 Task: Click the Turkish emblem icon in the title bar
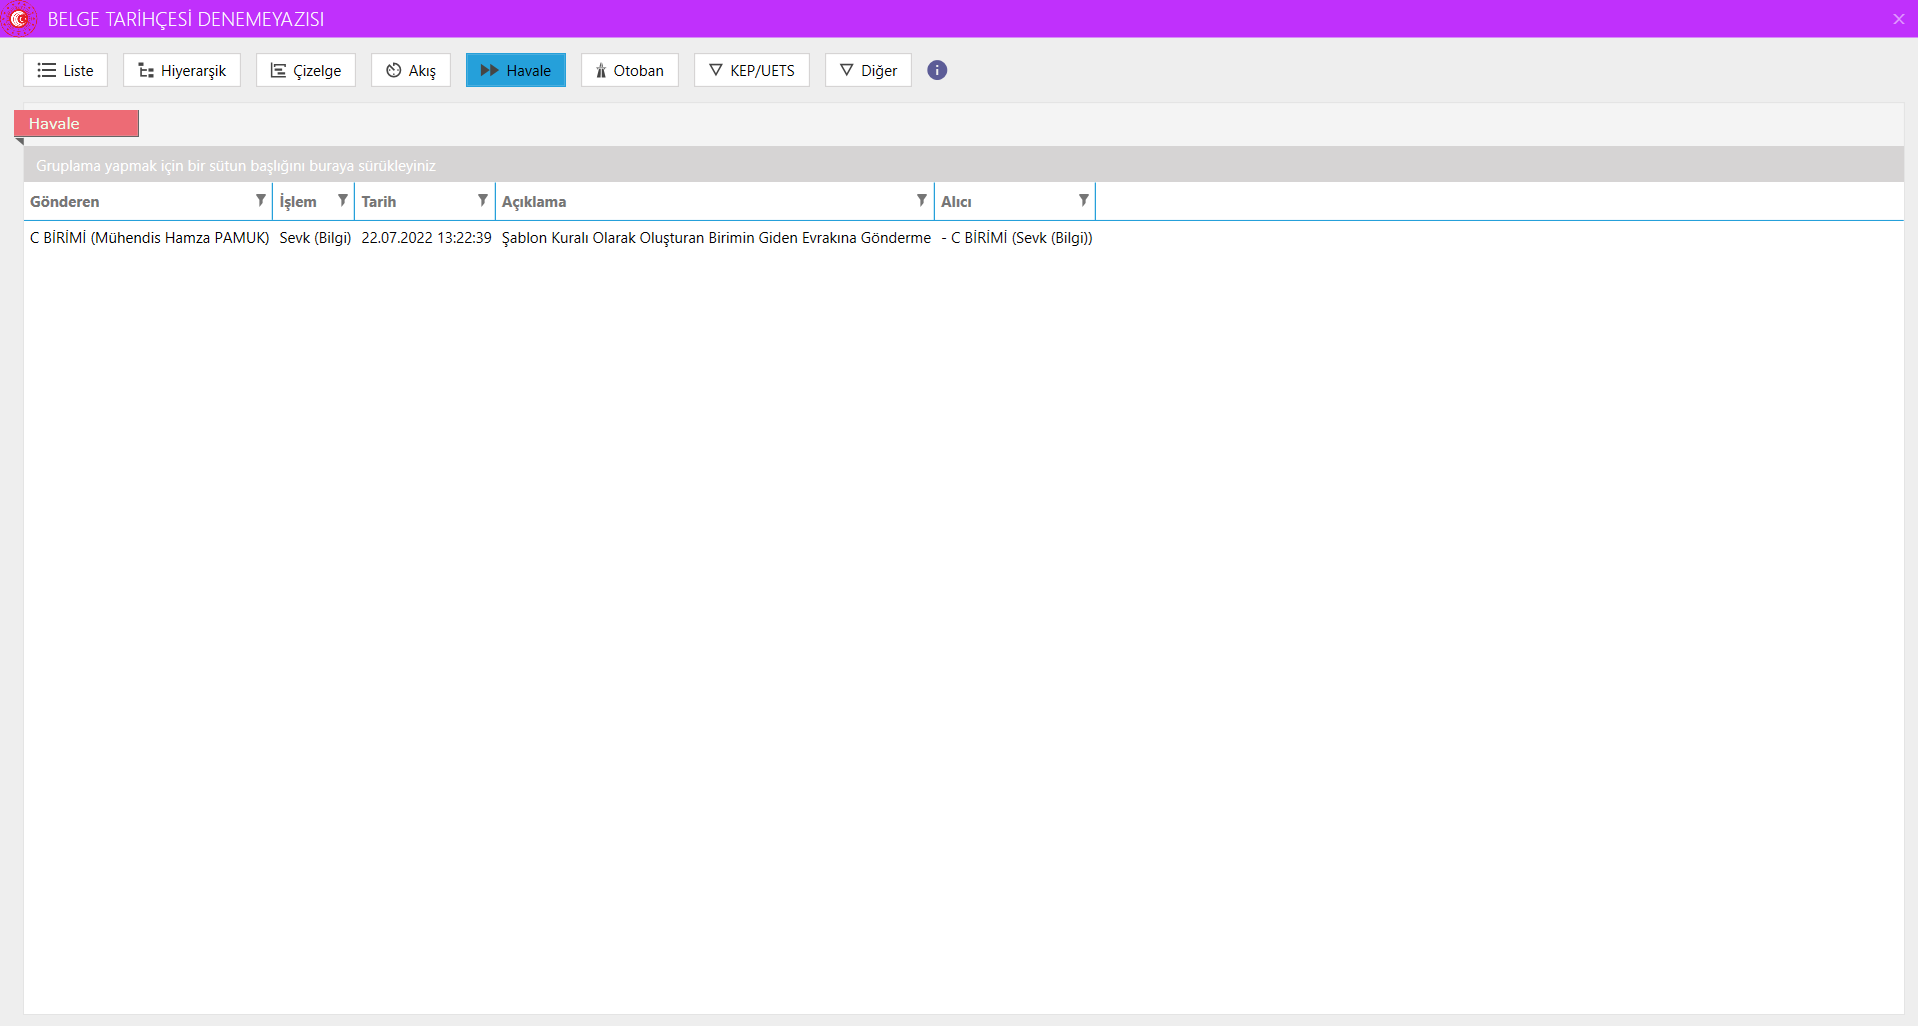18,19
